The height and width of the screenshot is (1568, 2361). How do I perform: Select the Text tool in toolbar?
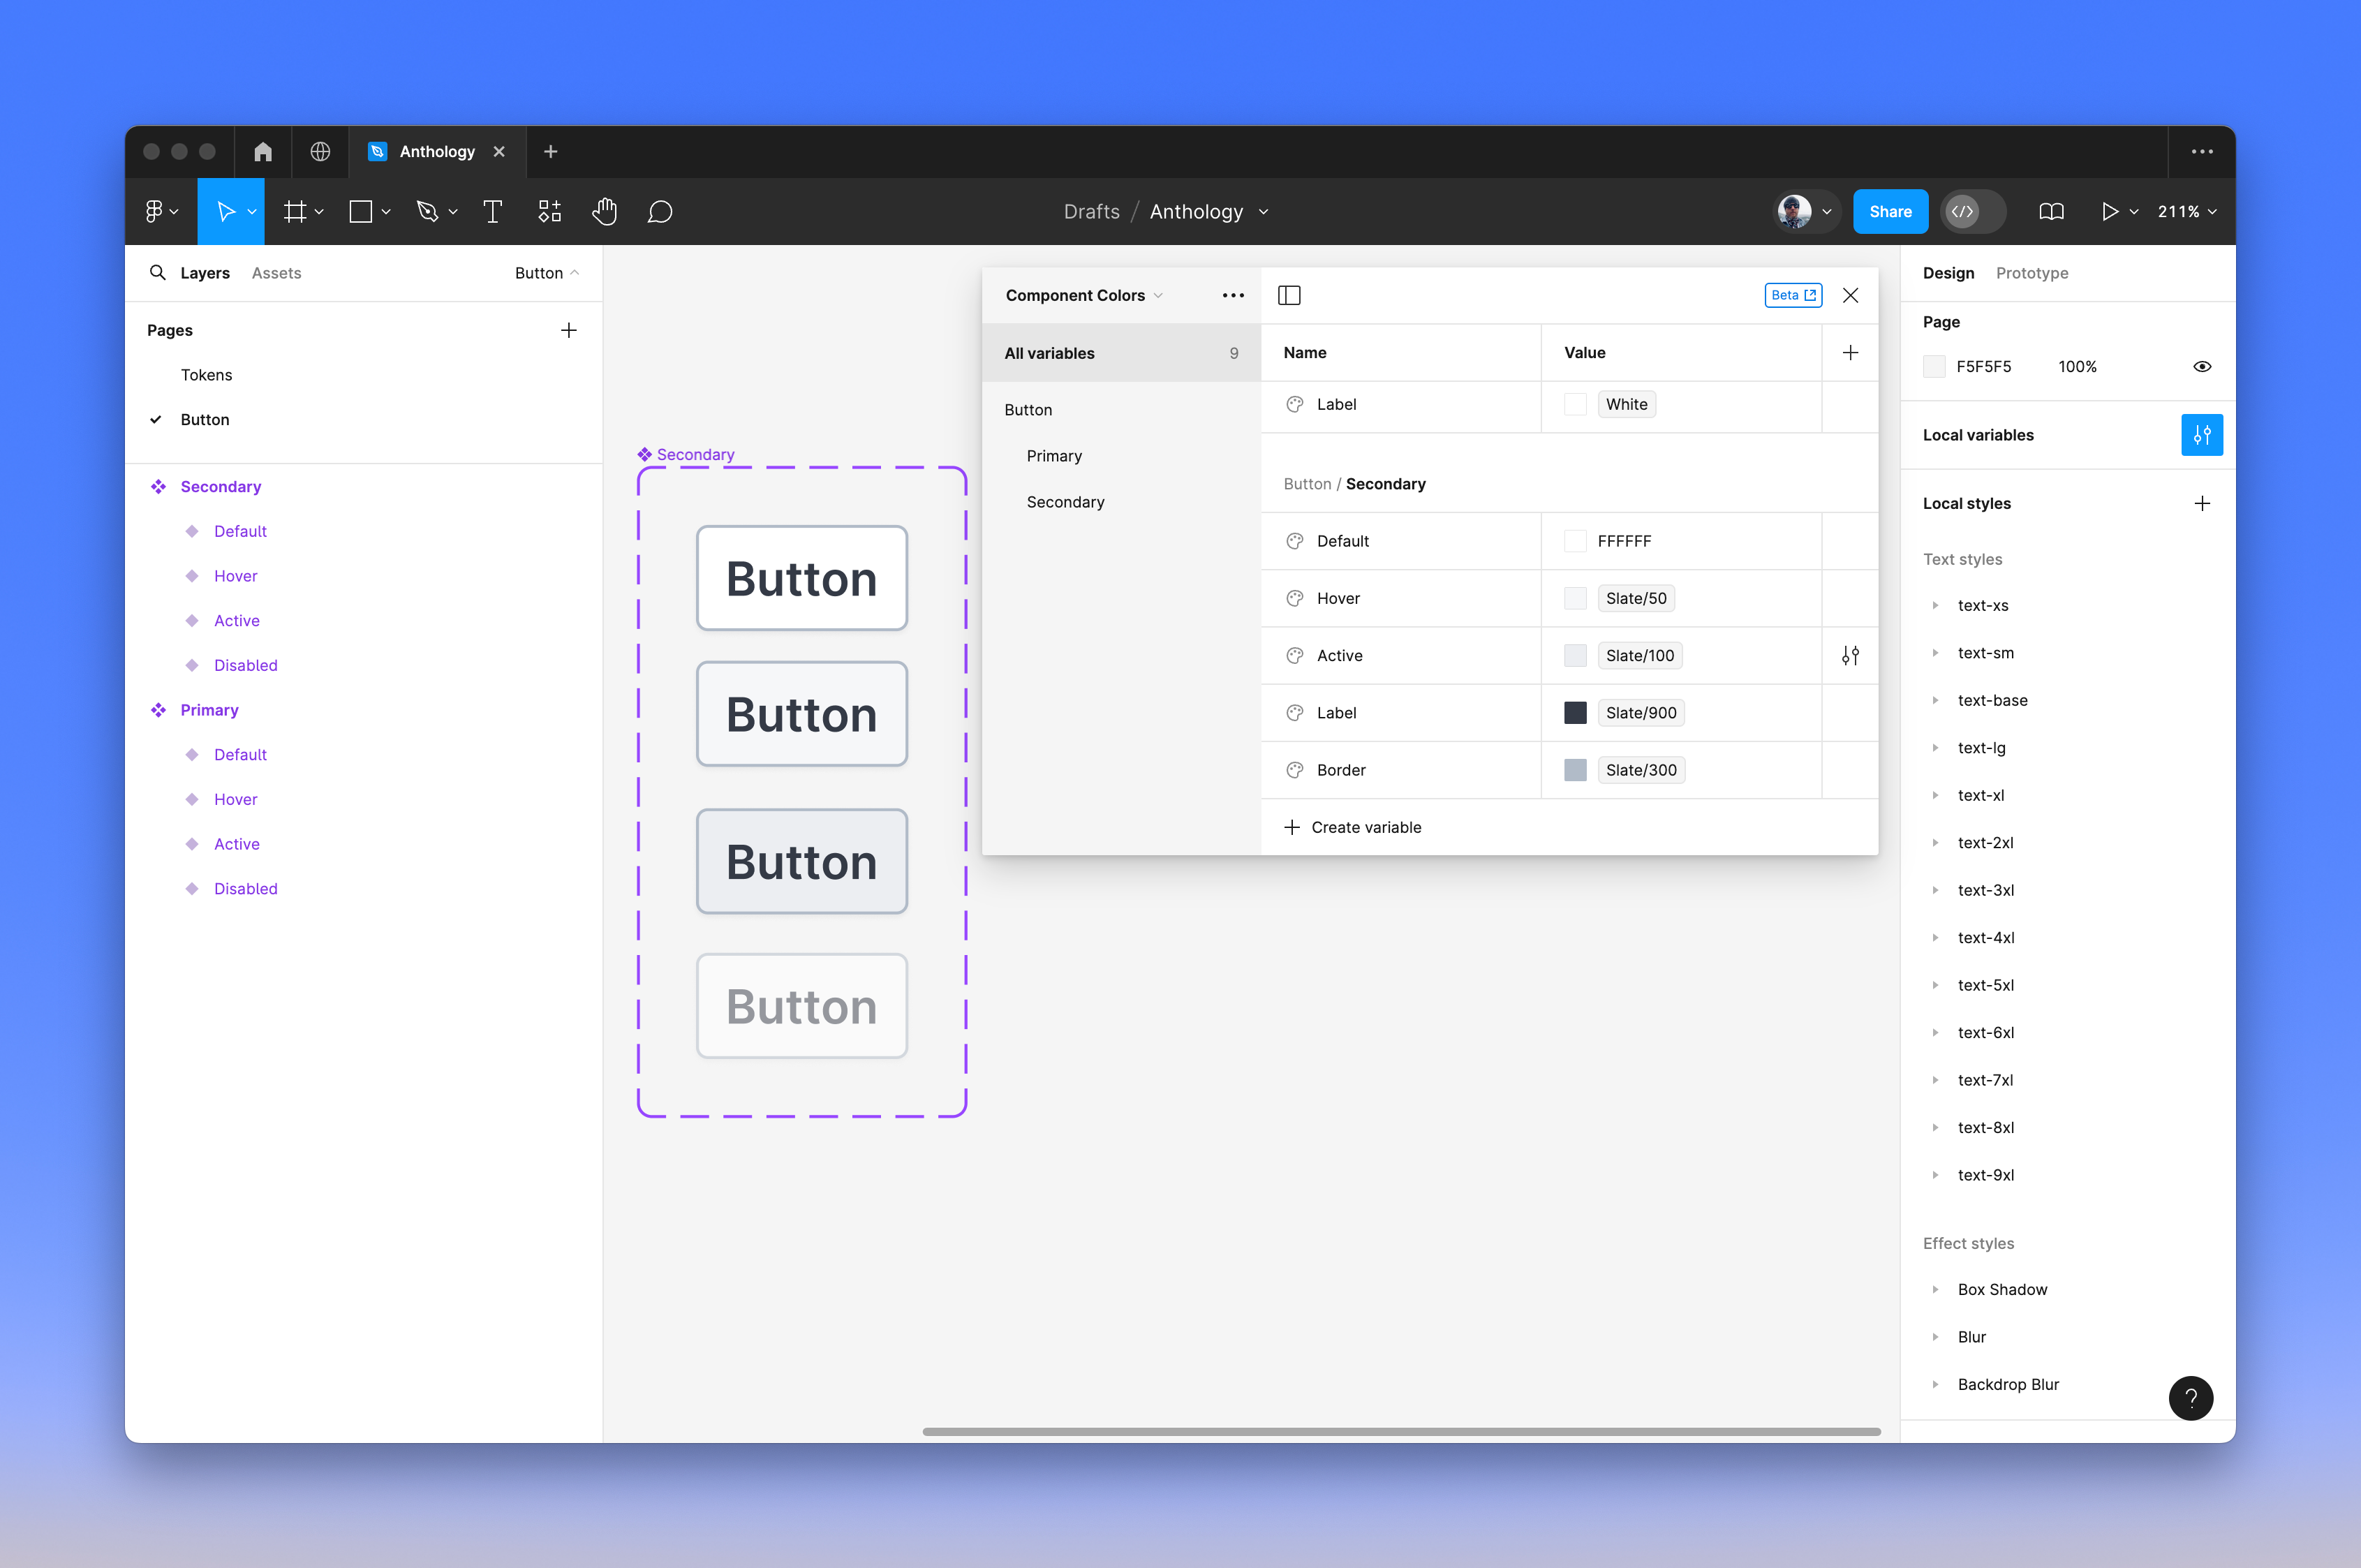(492, 211)
